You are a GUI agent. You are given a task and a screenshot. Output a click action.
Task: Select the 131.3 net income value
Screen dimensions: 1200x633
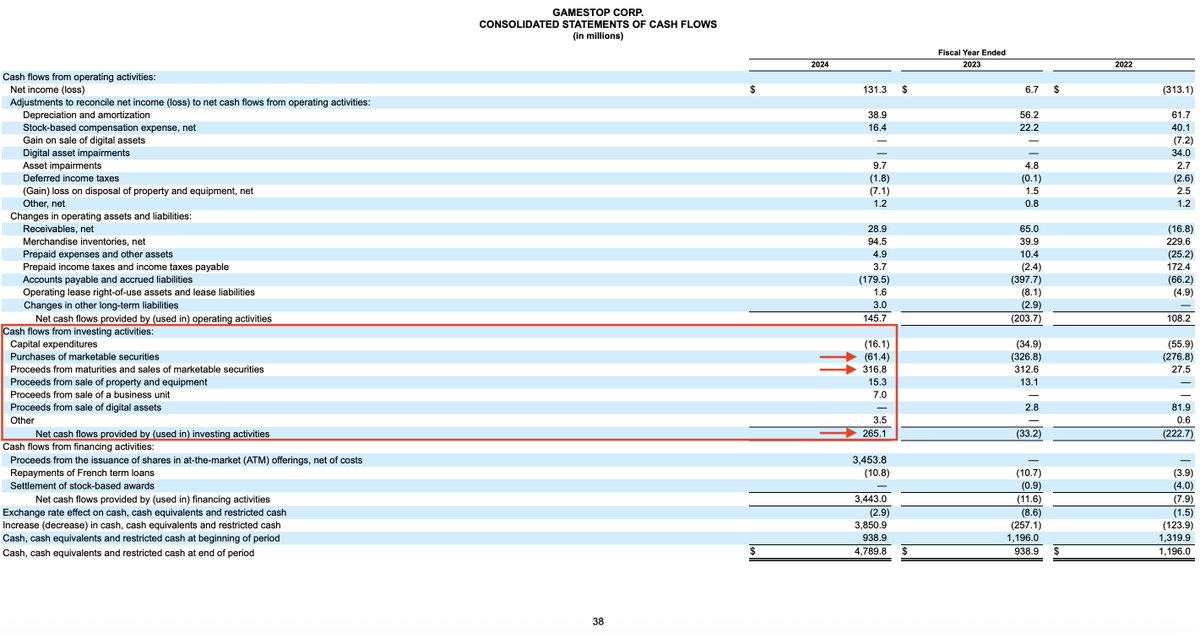[x=876, y=89]
